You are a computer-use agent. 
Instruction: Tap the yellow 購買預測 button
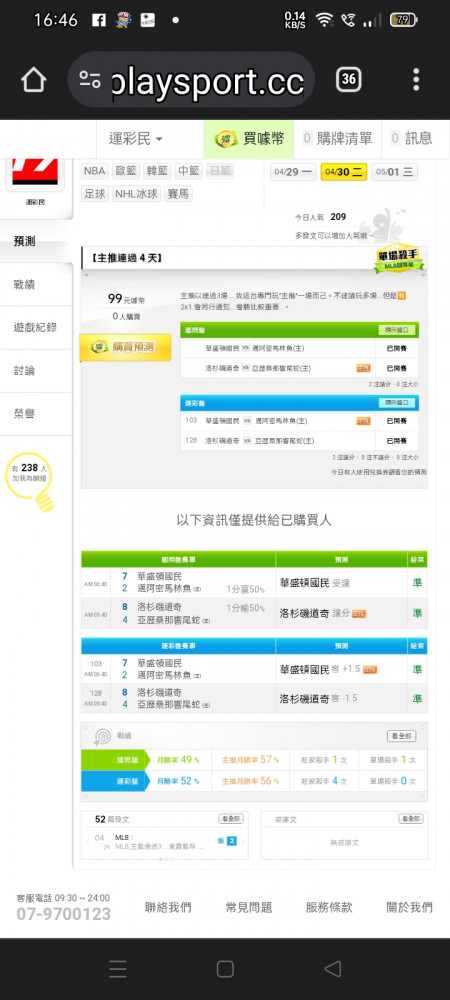125,348
